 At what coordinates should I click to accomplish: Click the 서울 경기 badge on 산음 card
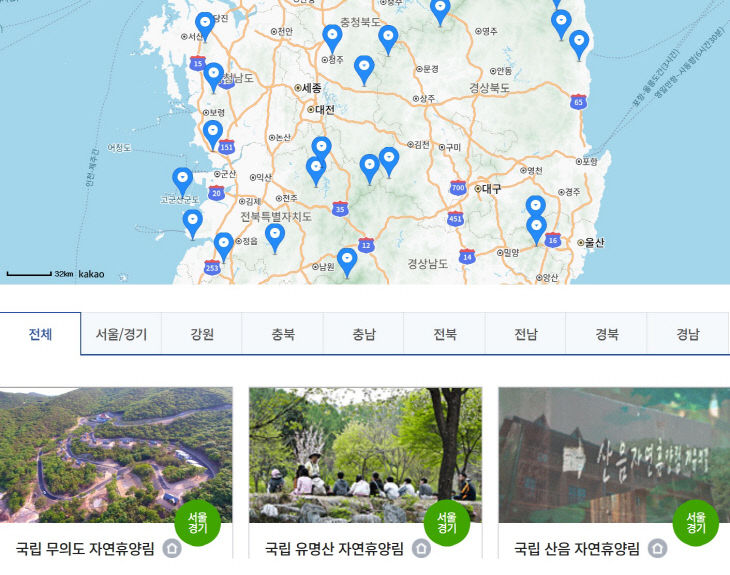[696, 523]
